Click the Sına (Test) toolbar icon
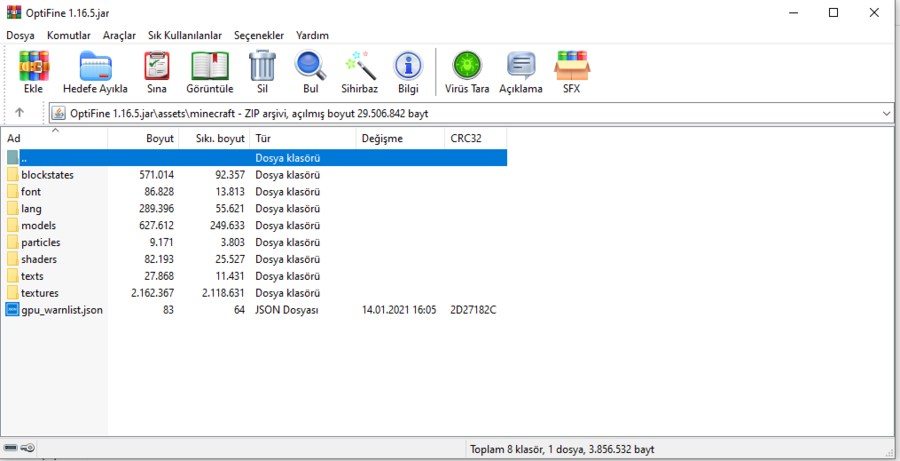 (157, 66)
